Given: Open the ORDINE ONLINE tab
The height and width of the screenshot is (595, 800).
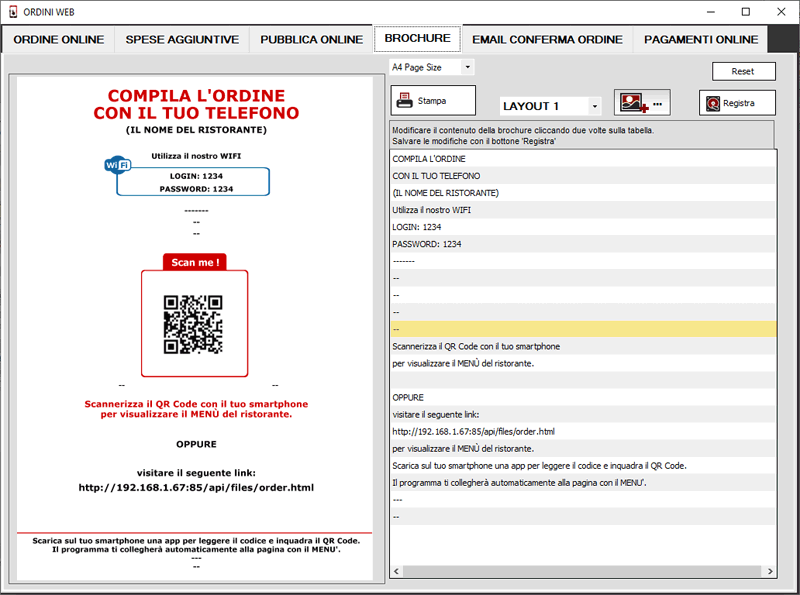Looking at the screenshot, I should (x=58, y=40).
